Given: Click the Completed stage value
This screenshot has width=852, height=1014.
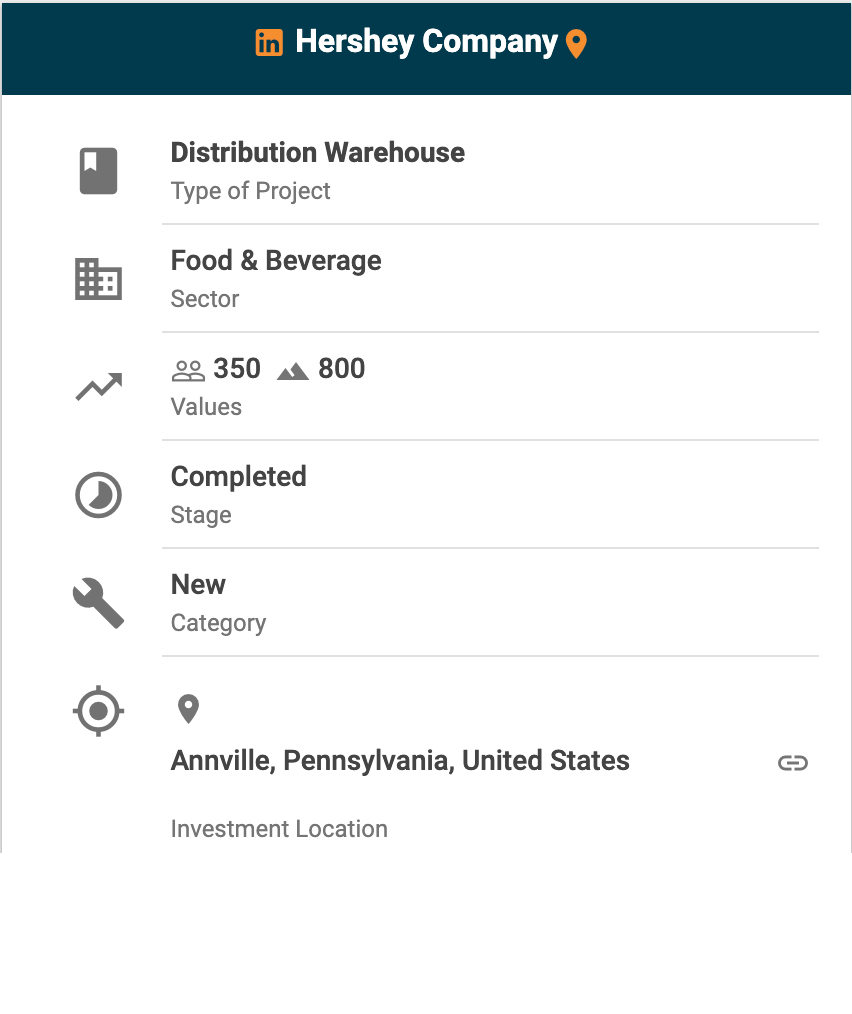Looking at the screenshot, I should pos(238,477).
